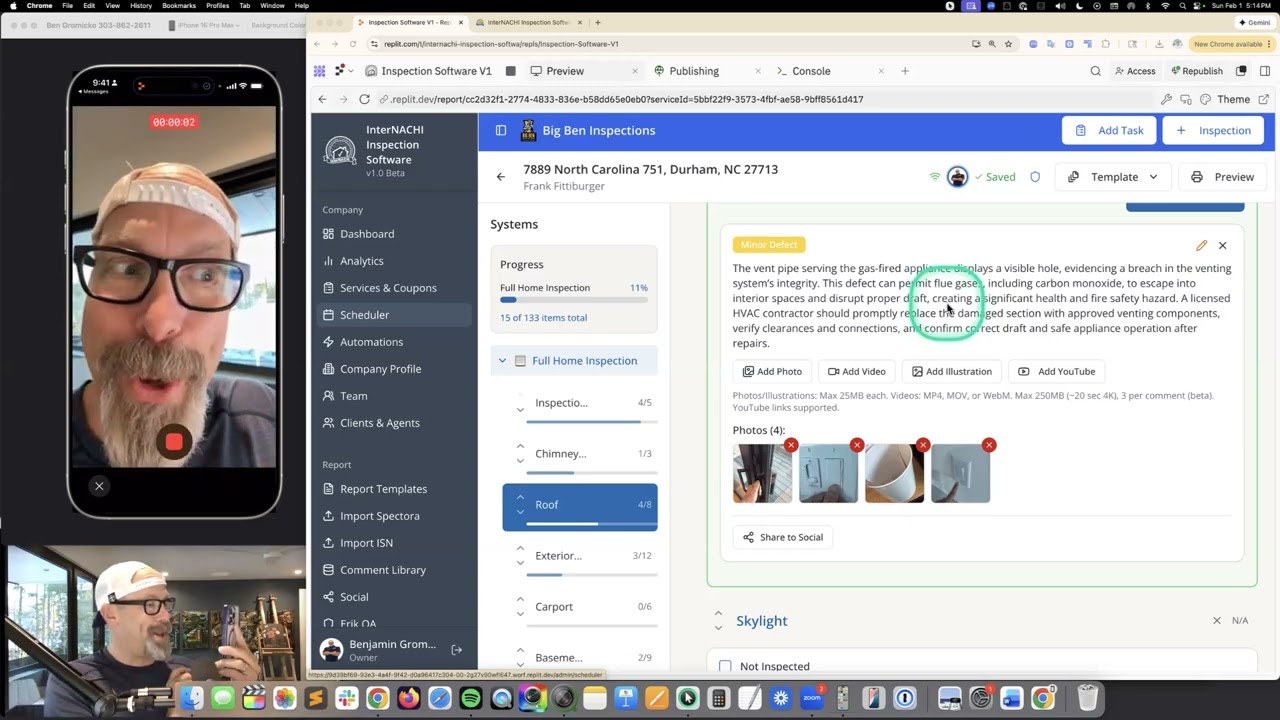Click the log out icon beside Benjamin
The image size is (1280, 720).
coord(456,650)
